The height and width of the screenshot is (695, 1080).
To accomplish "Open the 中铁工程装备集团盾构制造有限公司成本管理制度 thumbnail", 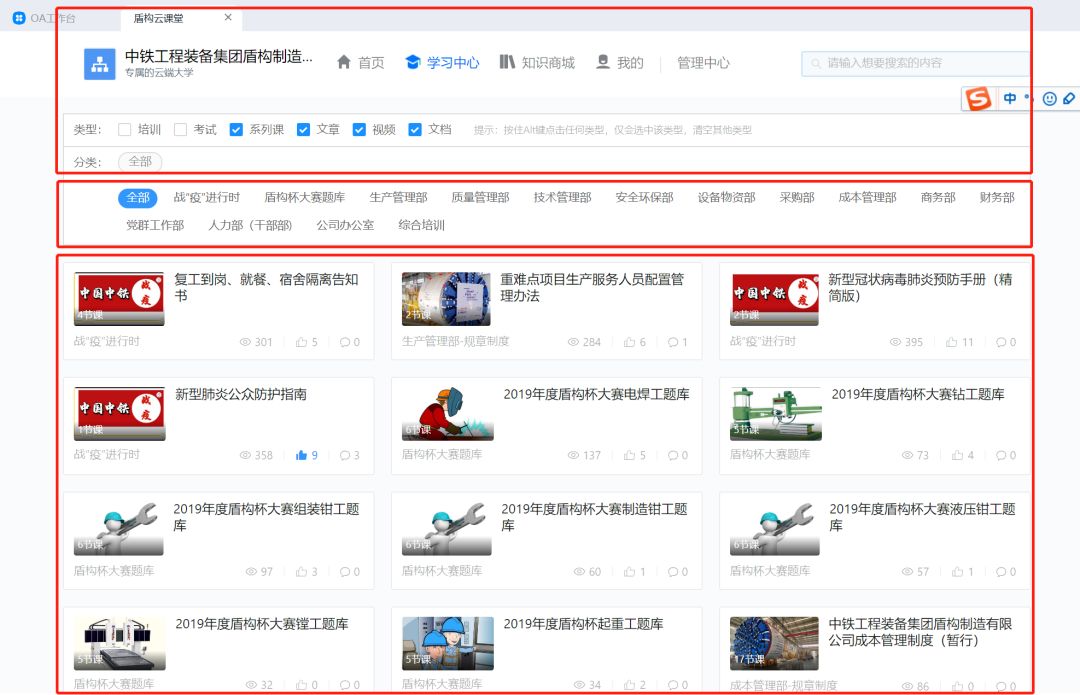I will point(774,643).
